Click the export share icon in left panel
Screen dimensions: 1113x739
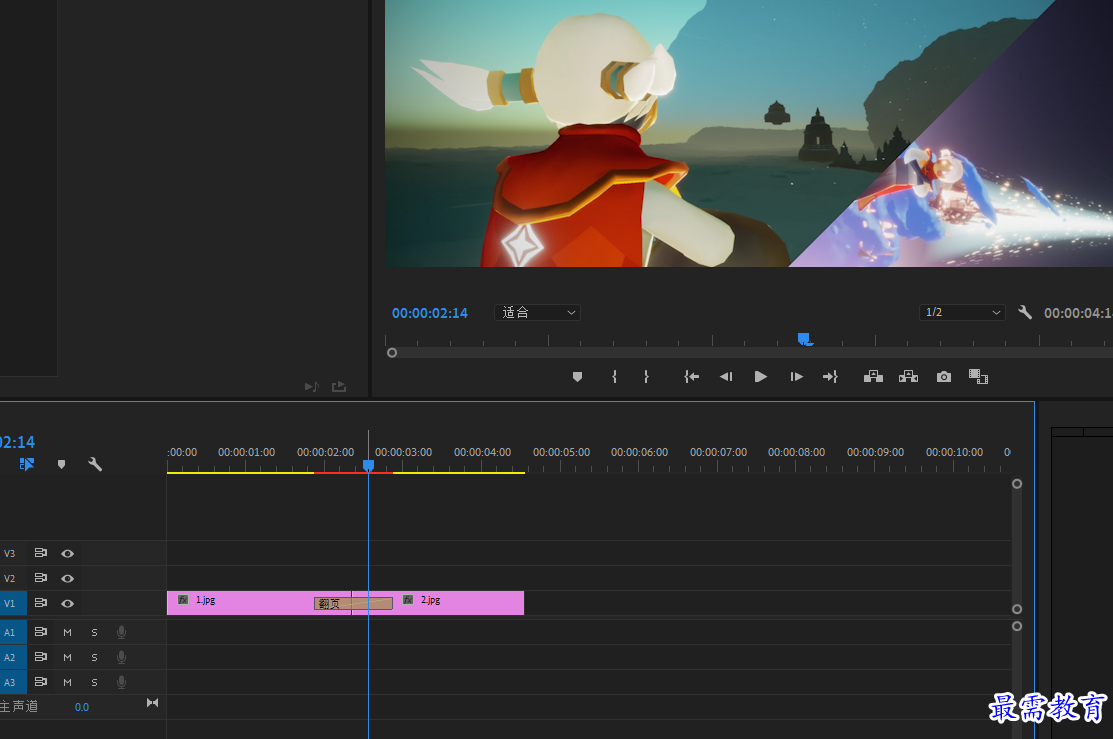(x=339, y=386)
